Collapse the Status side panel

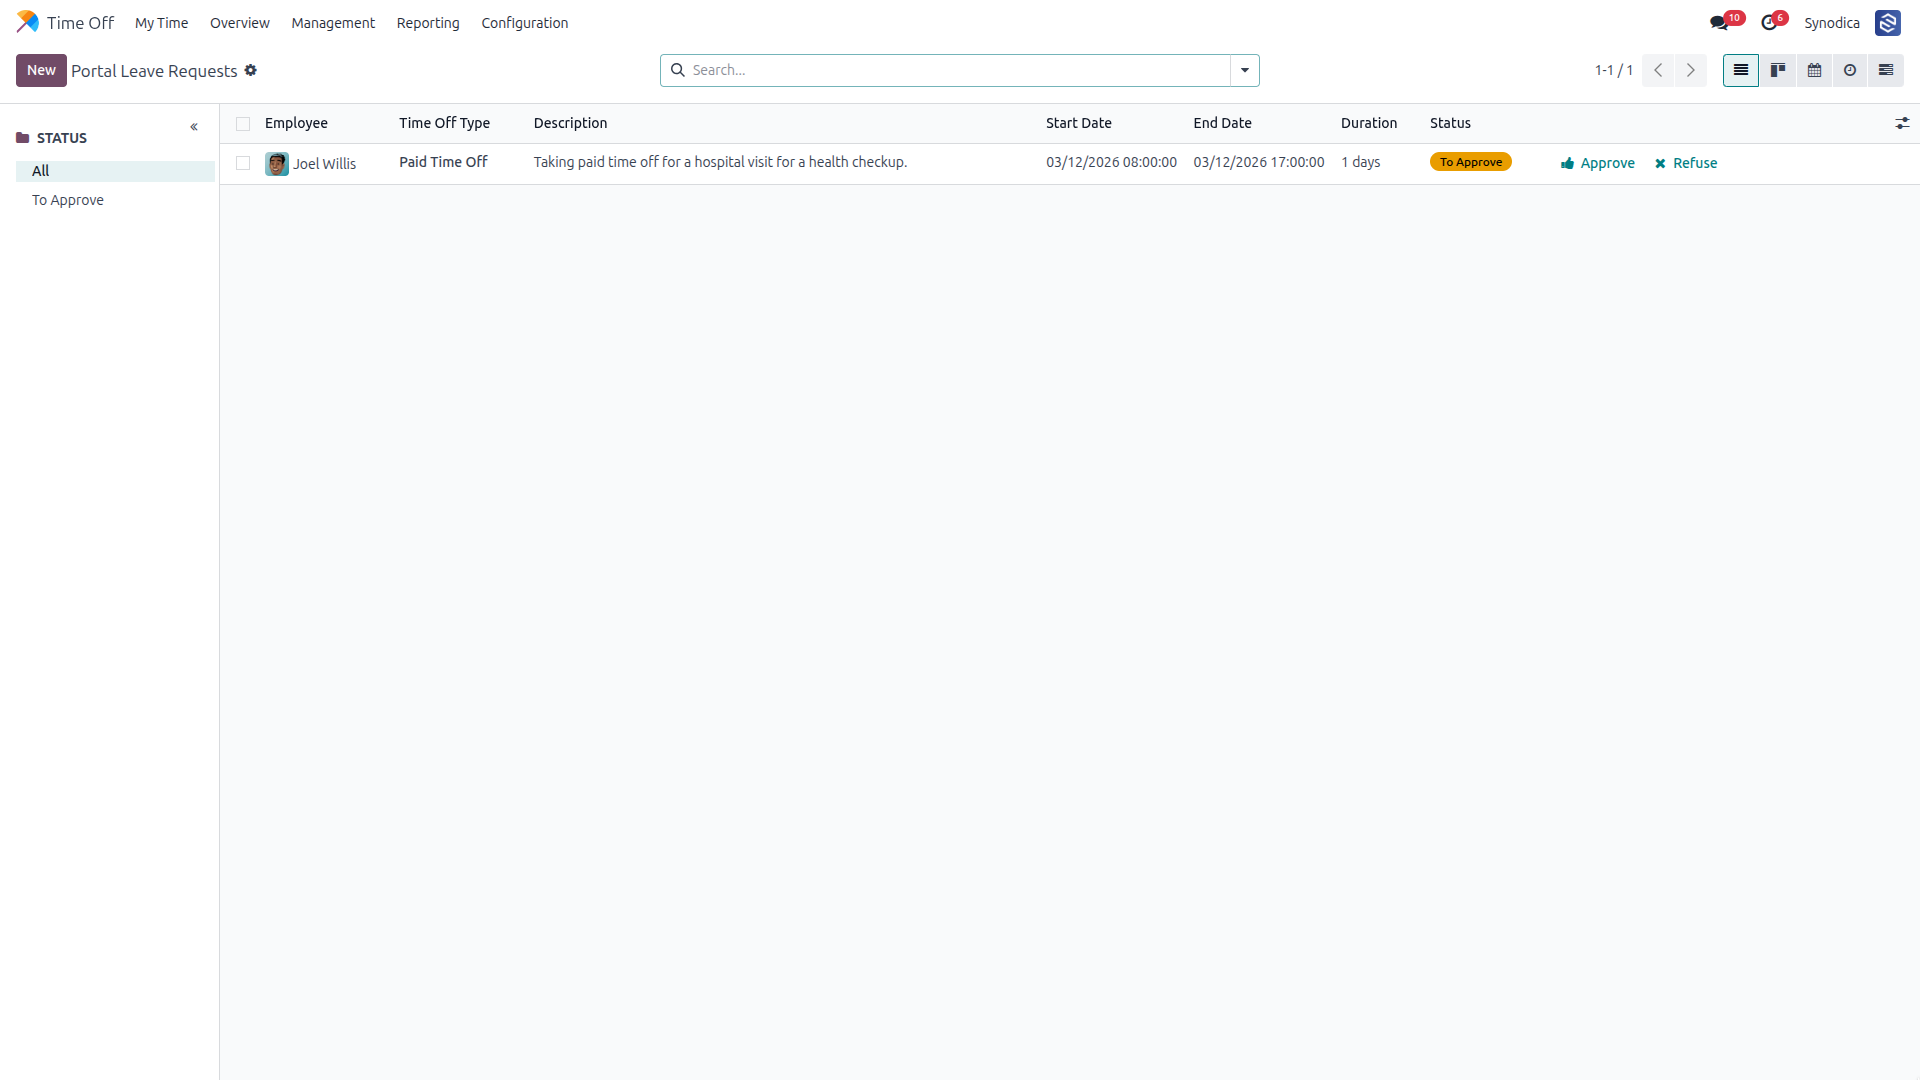[194, 127]
